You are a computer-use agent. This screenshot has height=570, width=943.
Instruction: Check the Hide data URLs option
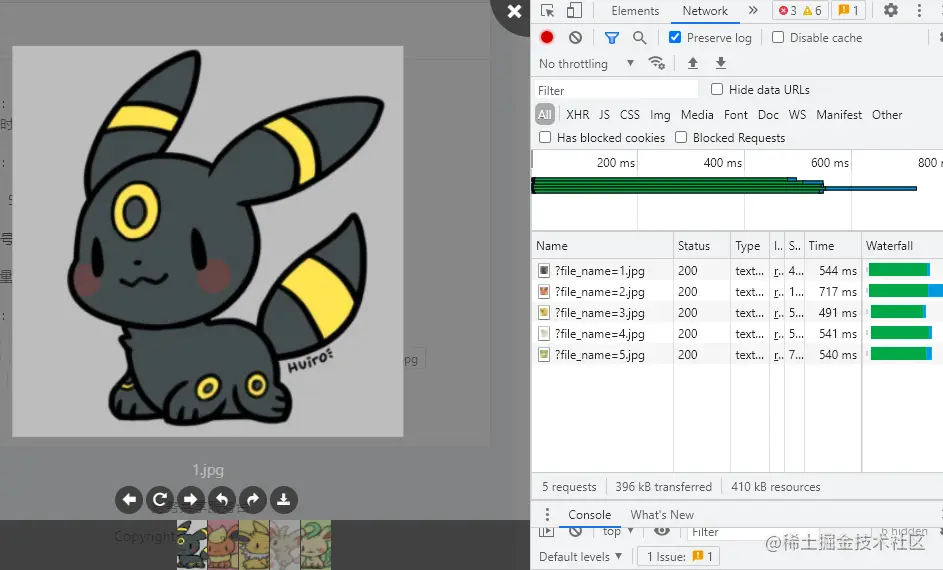pyautogui.click(x=717, y=90)
